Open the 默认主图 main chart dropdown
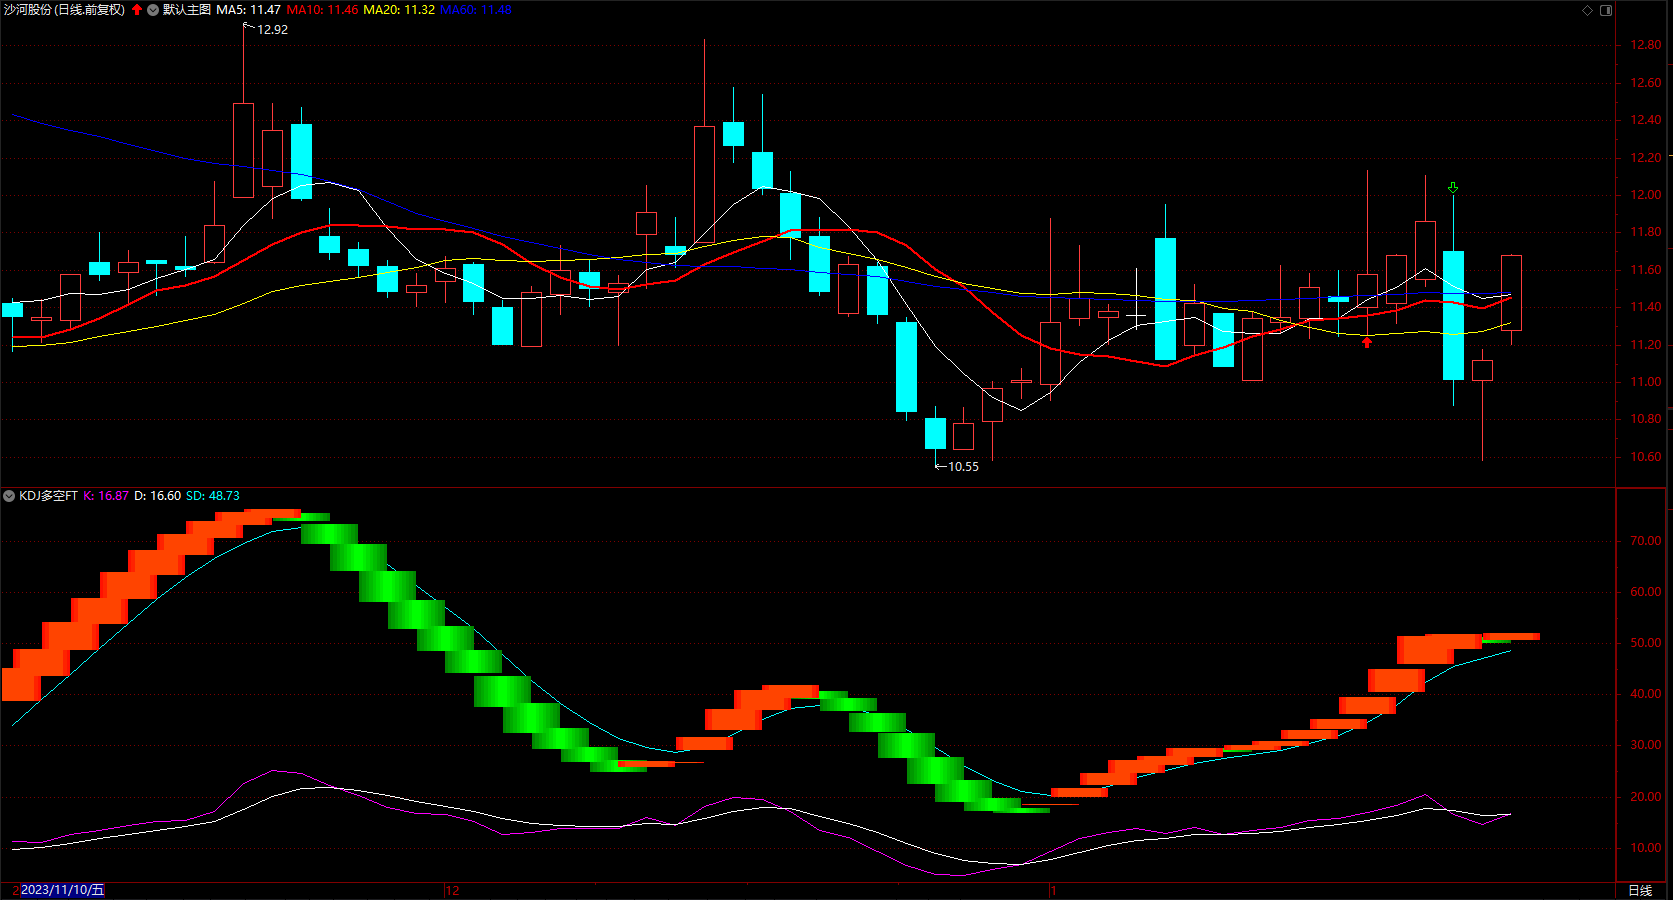Screen dimensions: 1673x900 pos(153,10)
